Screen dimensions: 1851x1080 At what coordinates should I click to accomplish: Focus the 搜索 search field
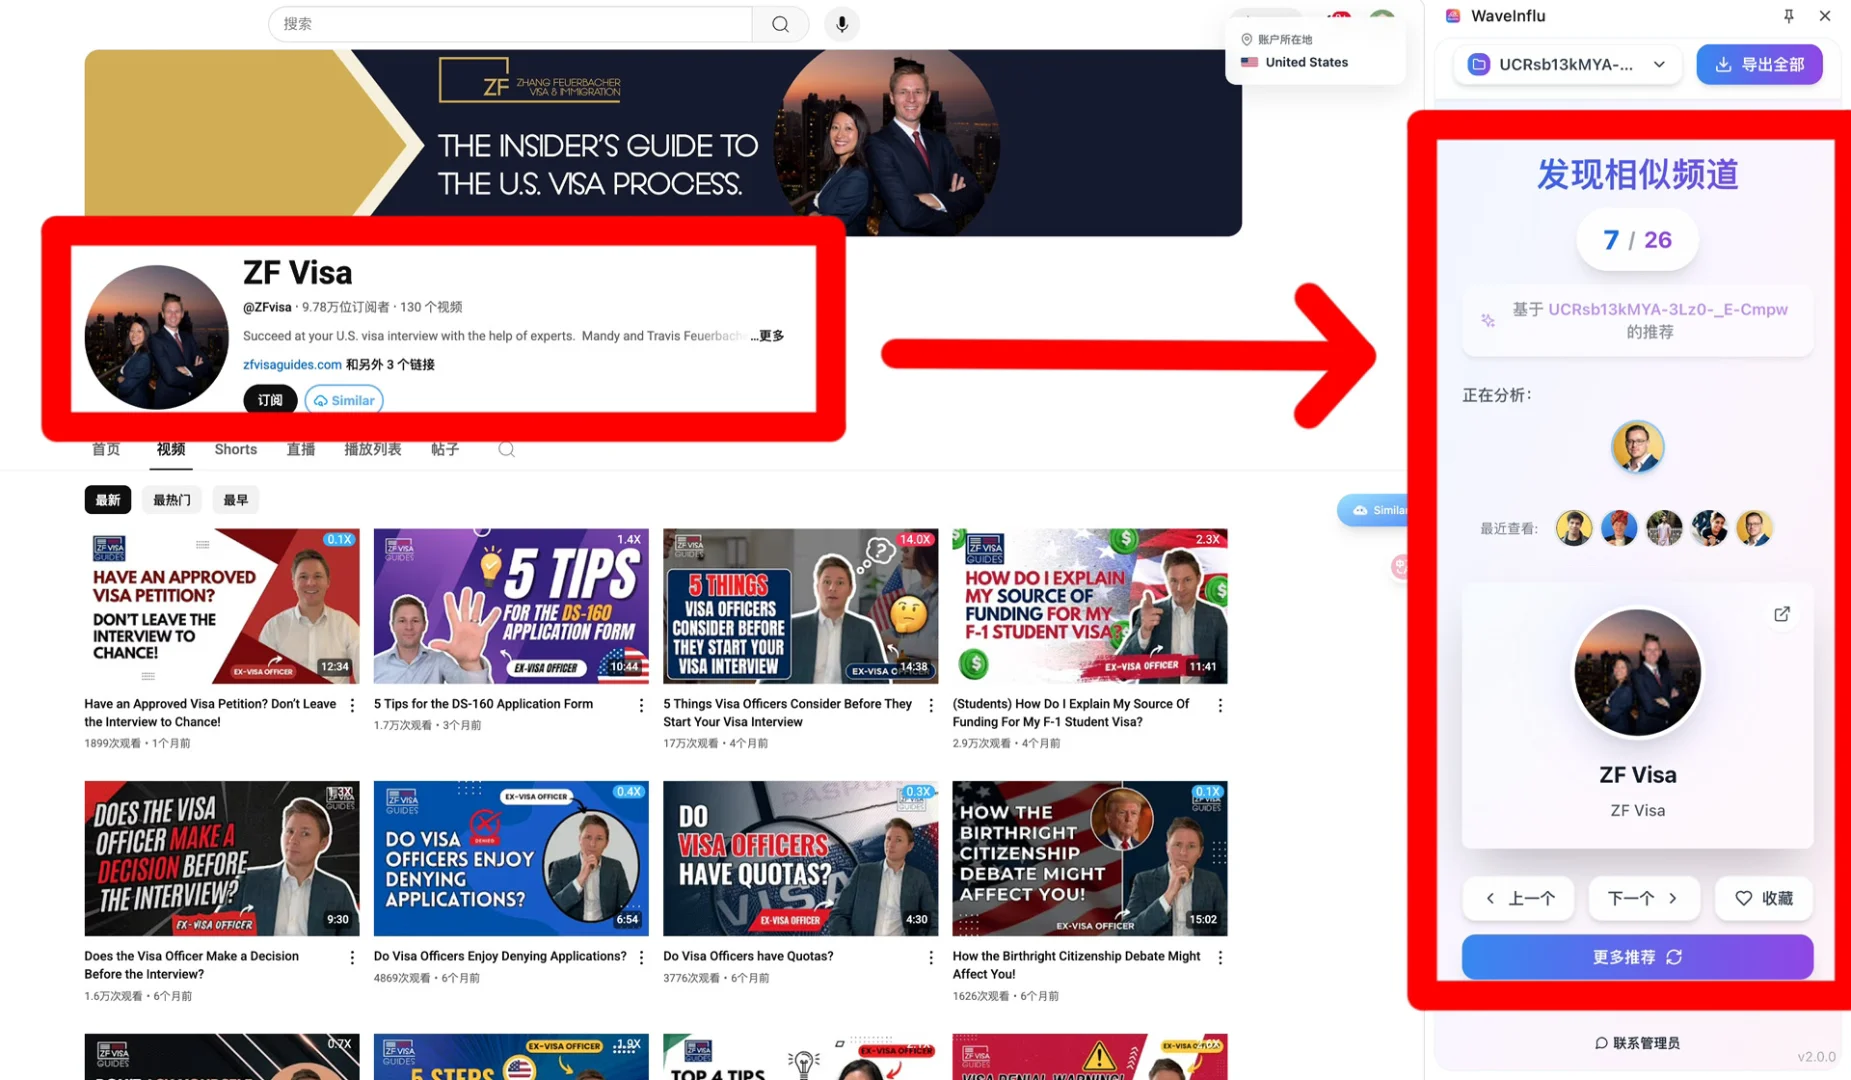point(511,24)
